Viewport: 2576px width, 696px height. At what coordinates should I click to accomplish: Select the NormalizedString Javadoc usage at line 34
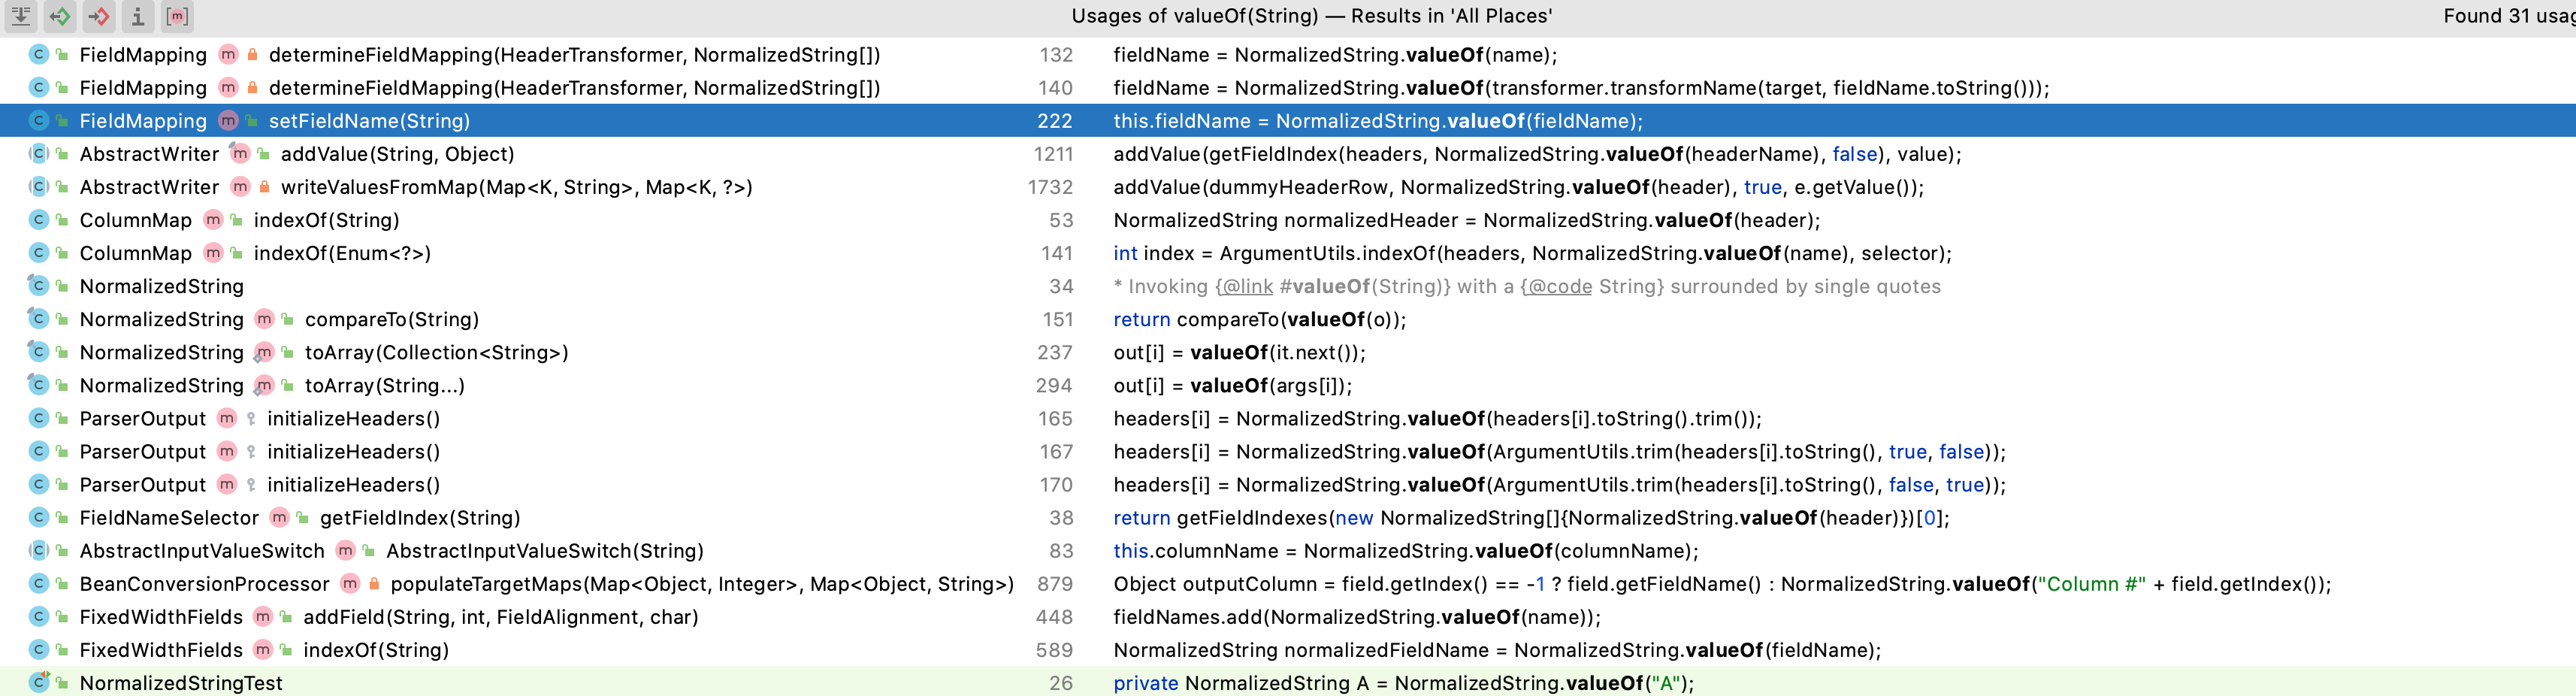coord(1288,285)
